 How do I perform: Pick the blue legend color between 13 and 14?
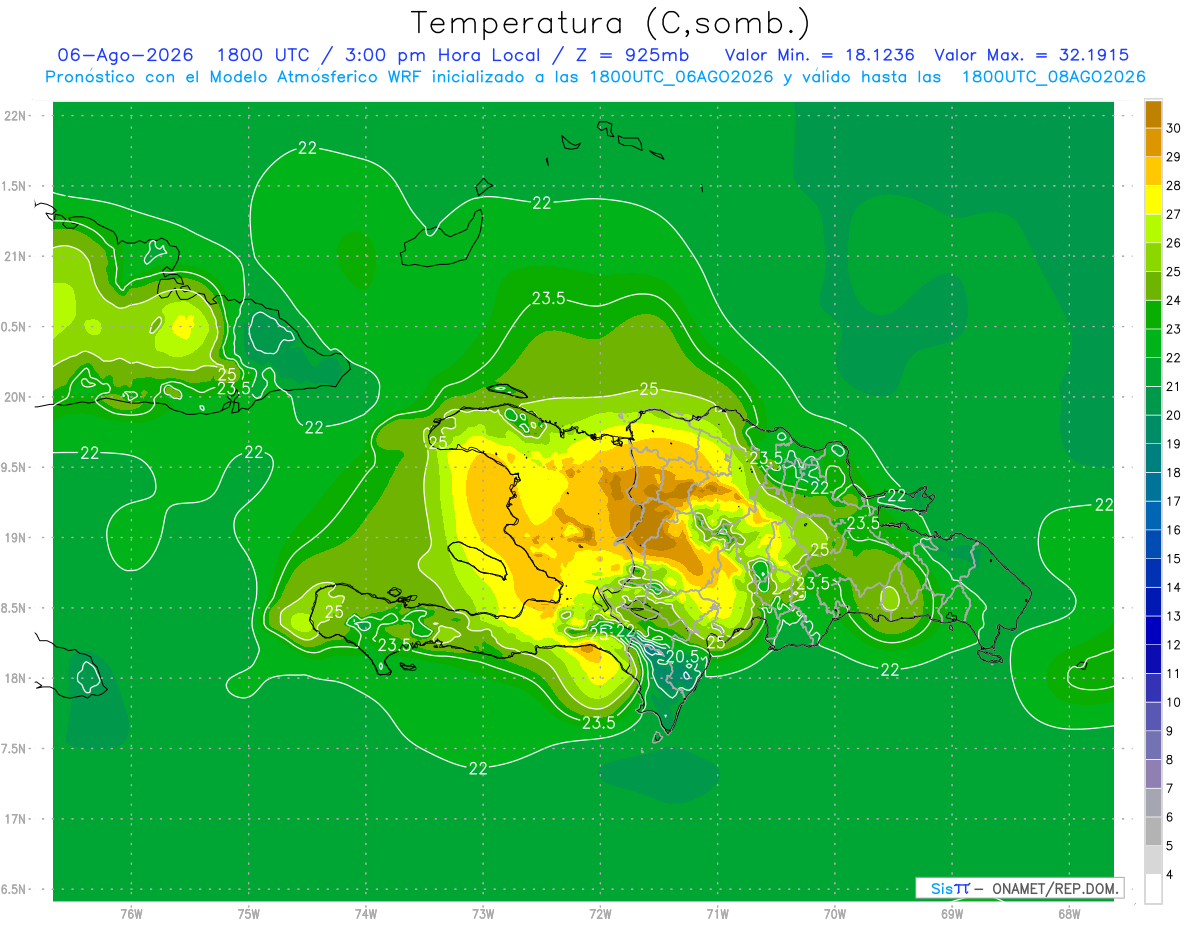pos(1153,602)
